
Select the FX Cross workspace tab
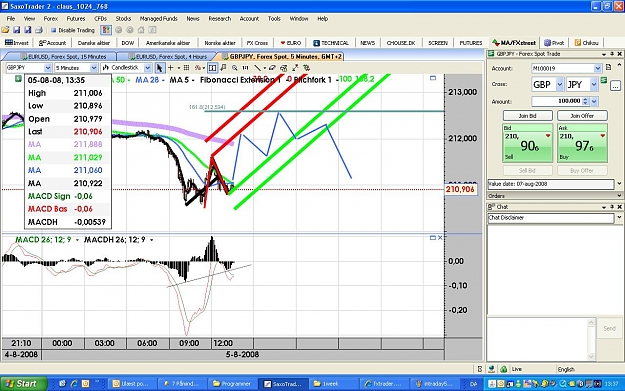[x=257, y=43]
